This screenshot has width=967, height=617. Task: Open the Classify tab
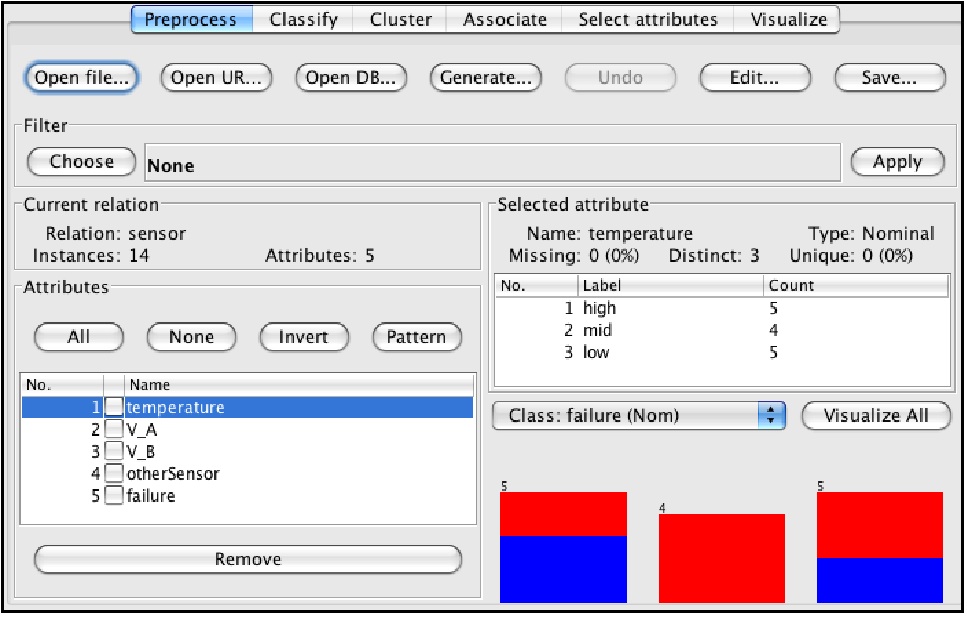click(x=303, y=20)
